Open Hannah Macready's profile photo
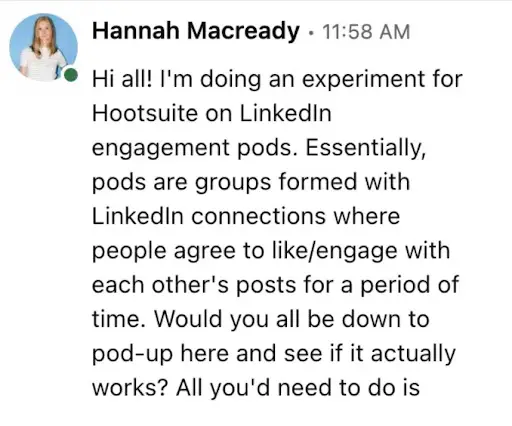 [43, 47]
